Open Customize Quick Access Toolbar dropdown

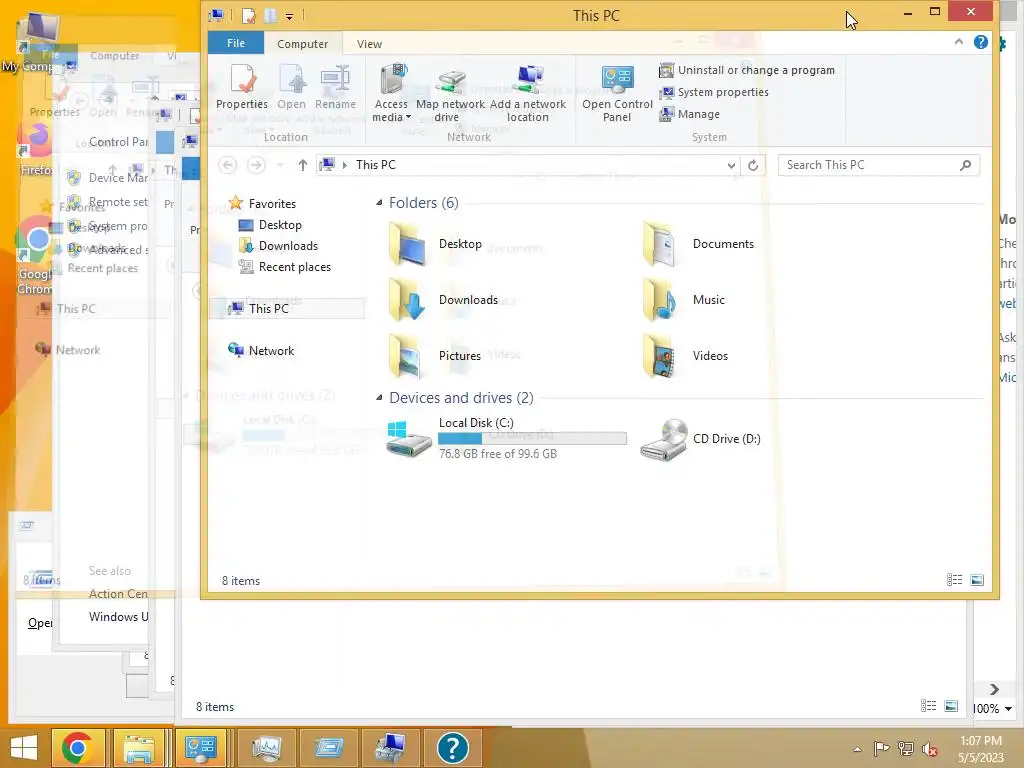tap(289, 16)
